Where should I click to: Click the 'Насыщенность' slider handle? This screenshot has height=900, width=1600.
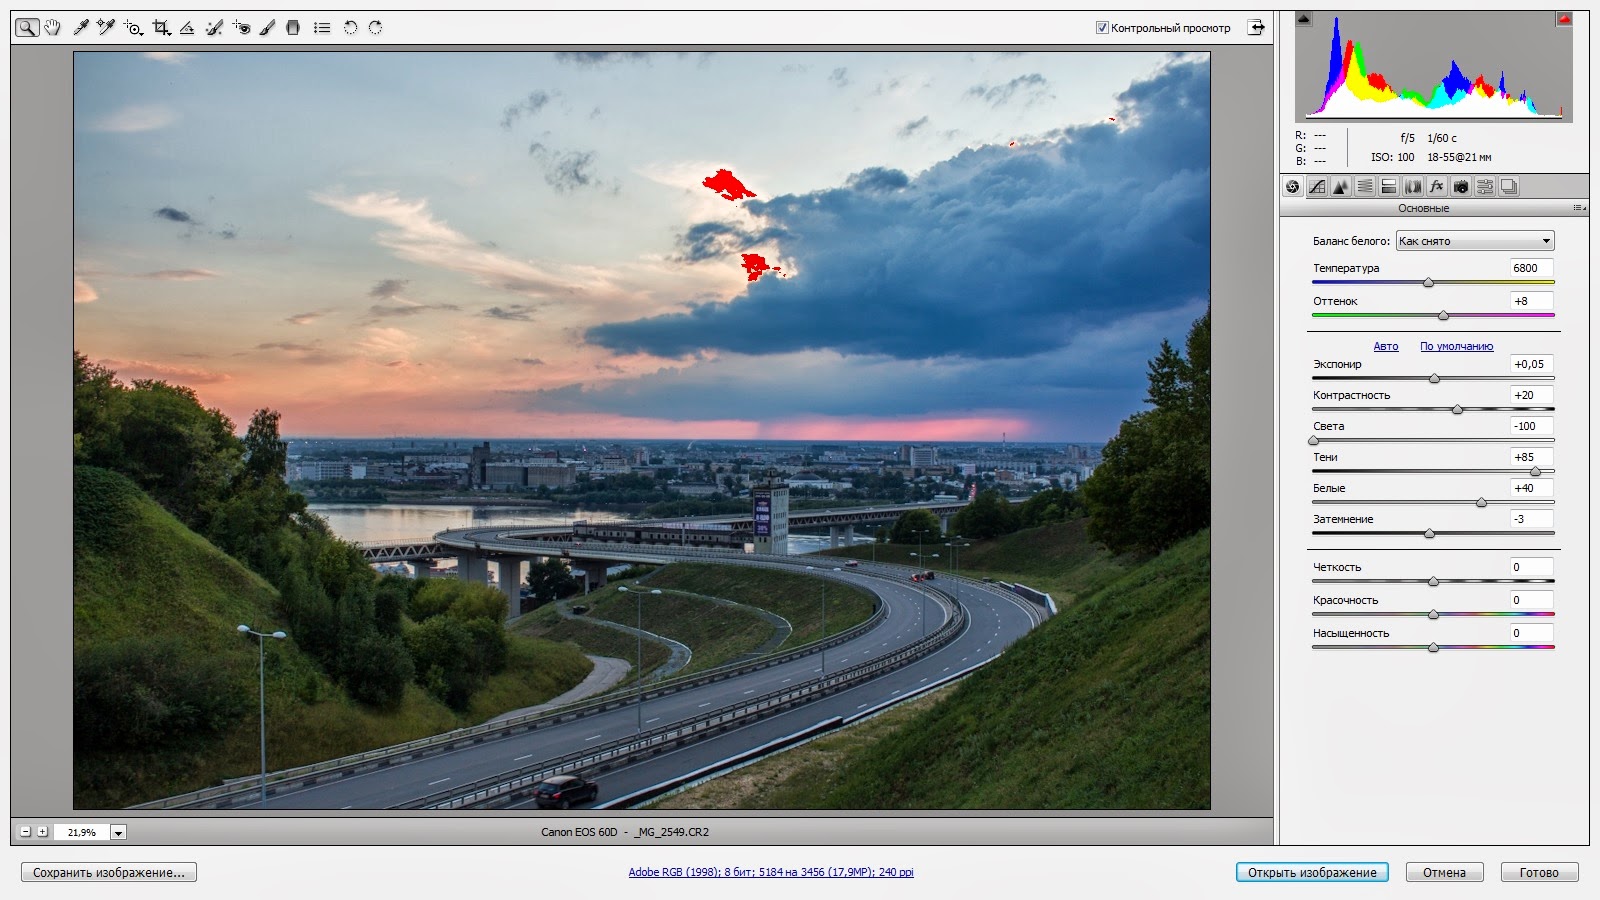pyautogui.click(x=1433, y=648)
